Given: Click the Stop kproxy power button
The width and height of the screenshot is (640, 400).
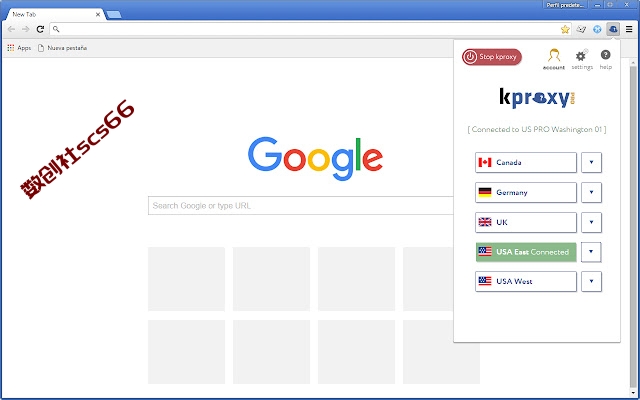Looking at the screenshot, I should pos(491,57).
